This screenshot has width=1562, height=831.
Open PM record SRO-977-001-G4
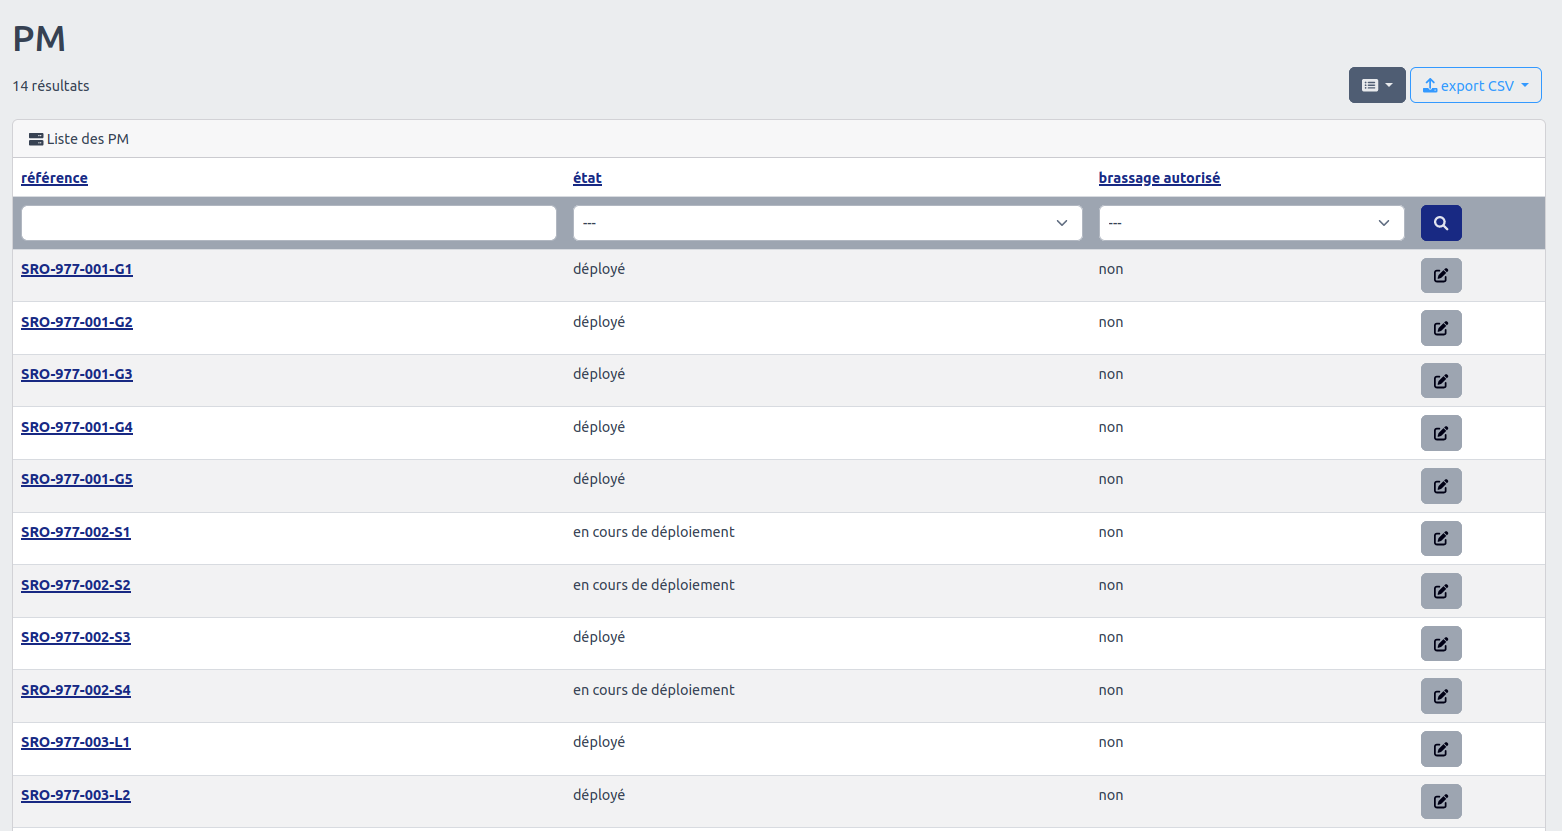(x=77, y=427)
